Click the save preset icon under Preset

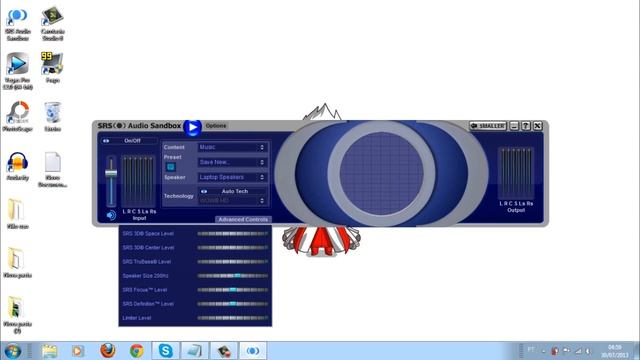pos(171,167)
